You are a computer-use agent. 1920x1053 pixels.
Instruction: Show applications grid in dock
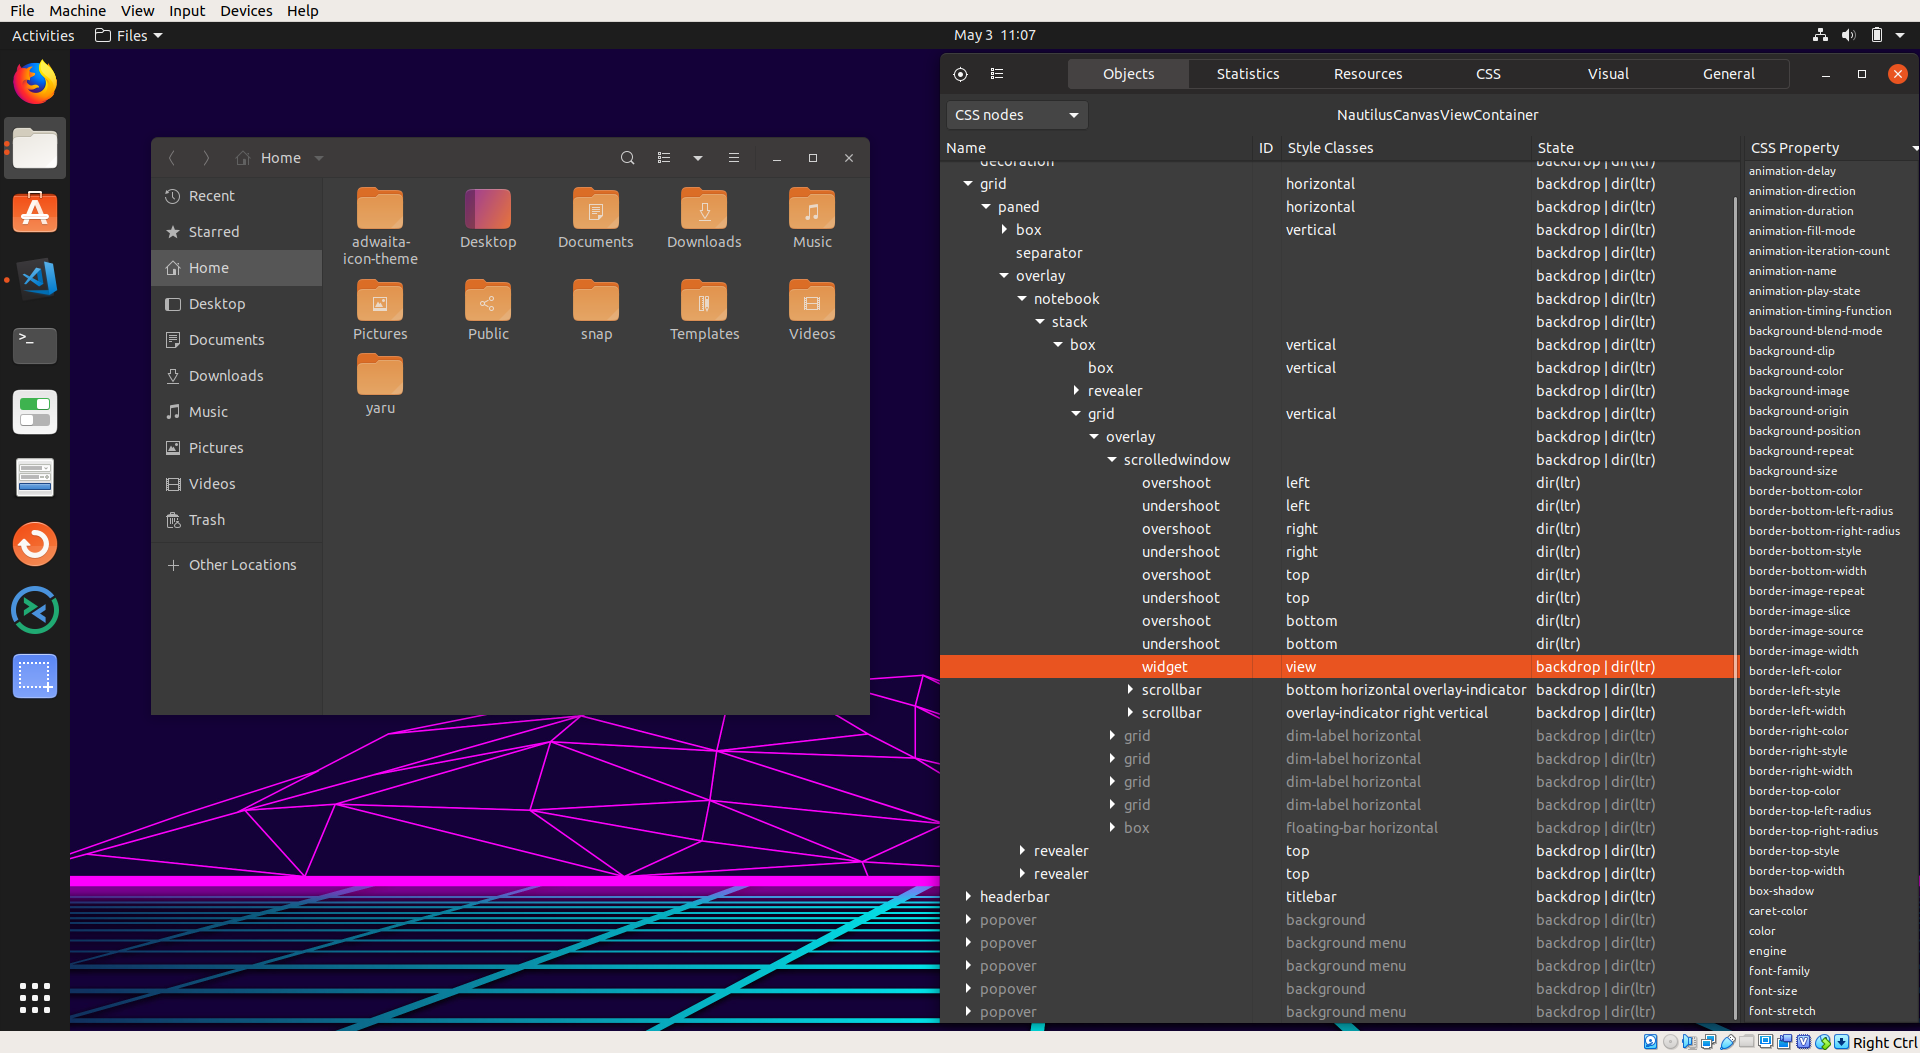point(35,997)
